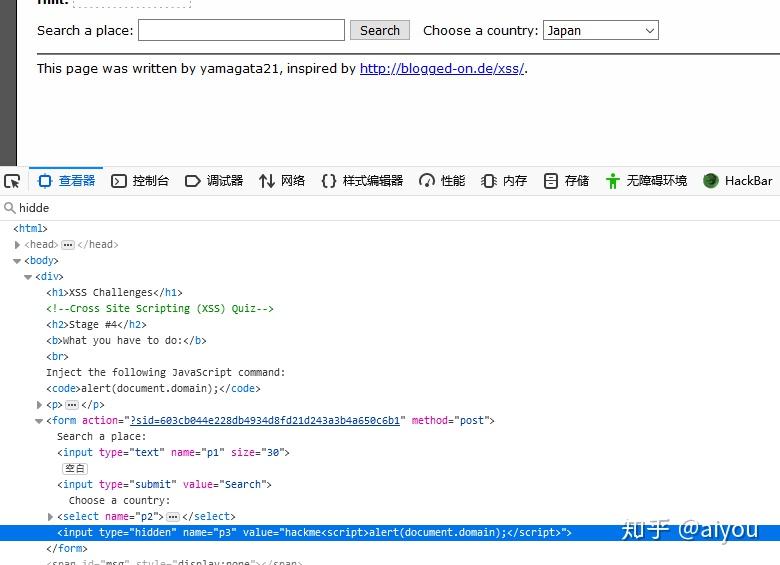This screenshot has width=780, height=565.
Task: Switch to the 查看器 inspector tab
Action: [66, 181]
